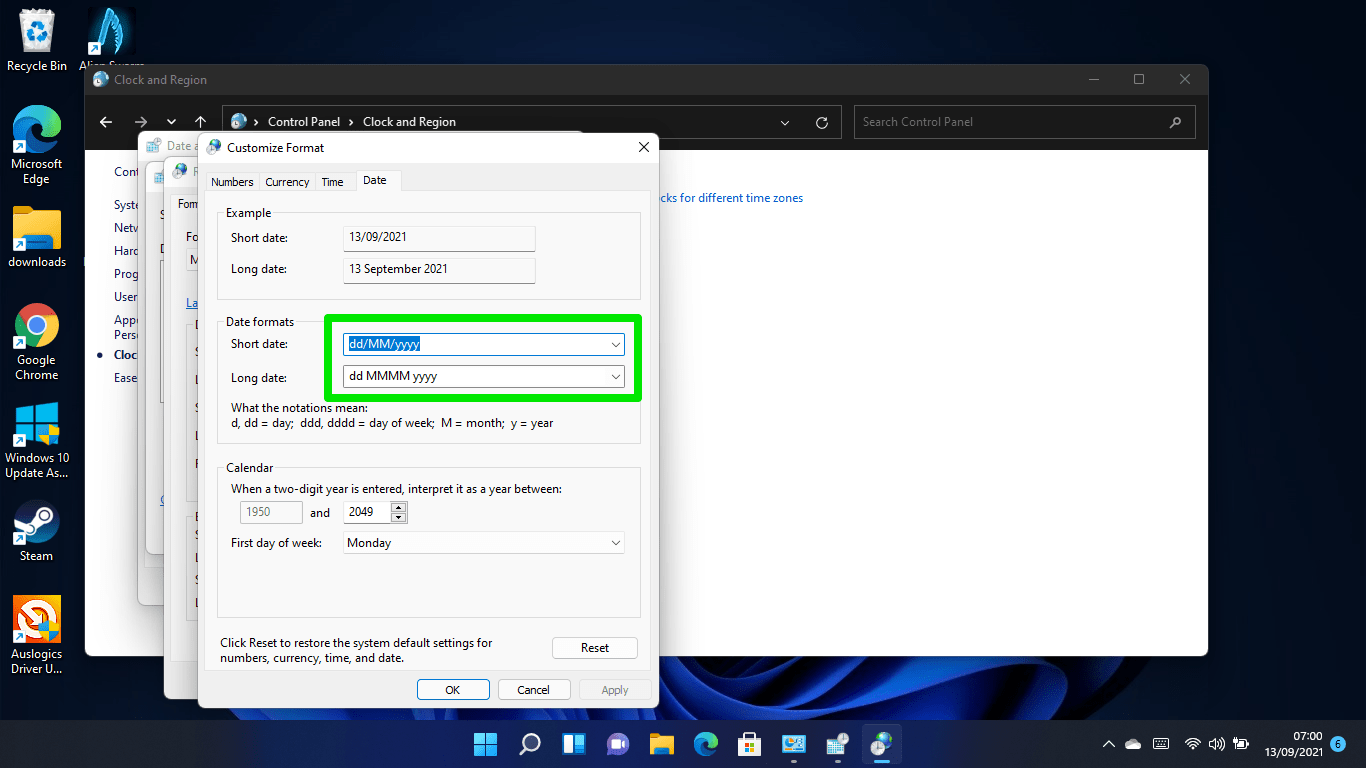Switch to the Numbers tab

click(x=232, y=182)
